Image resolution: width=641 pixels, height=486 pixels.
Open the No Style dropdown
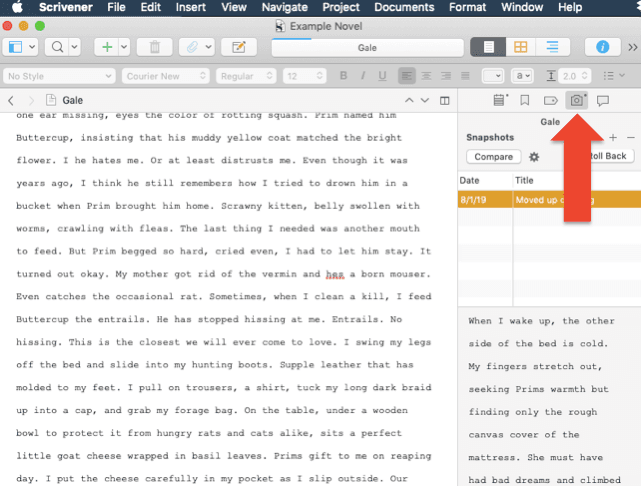(60, 76)
